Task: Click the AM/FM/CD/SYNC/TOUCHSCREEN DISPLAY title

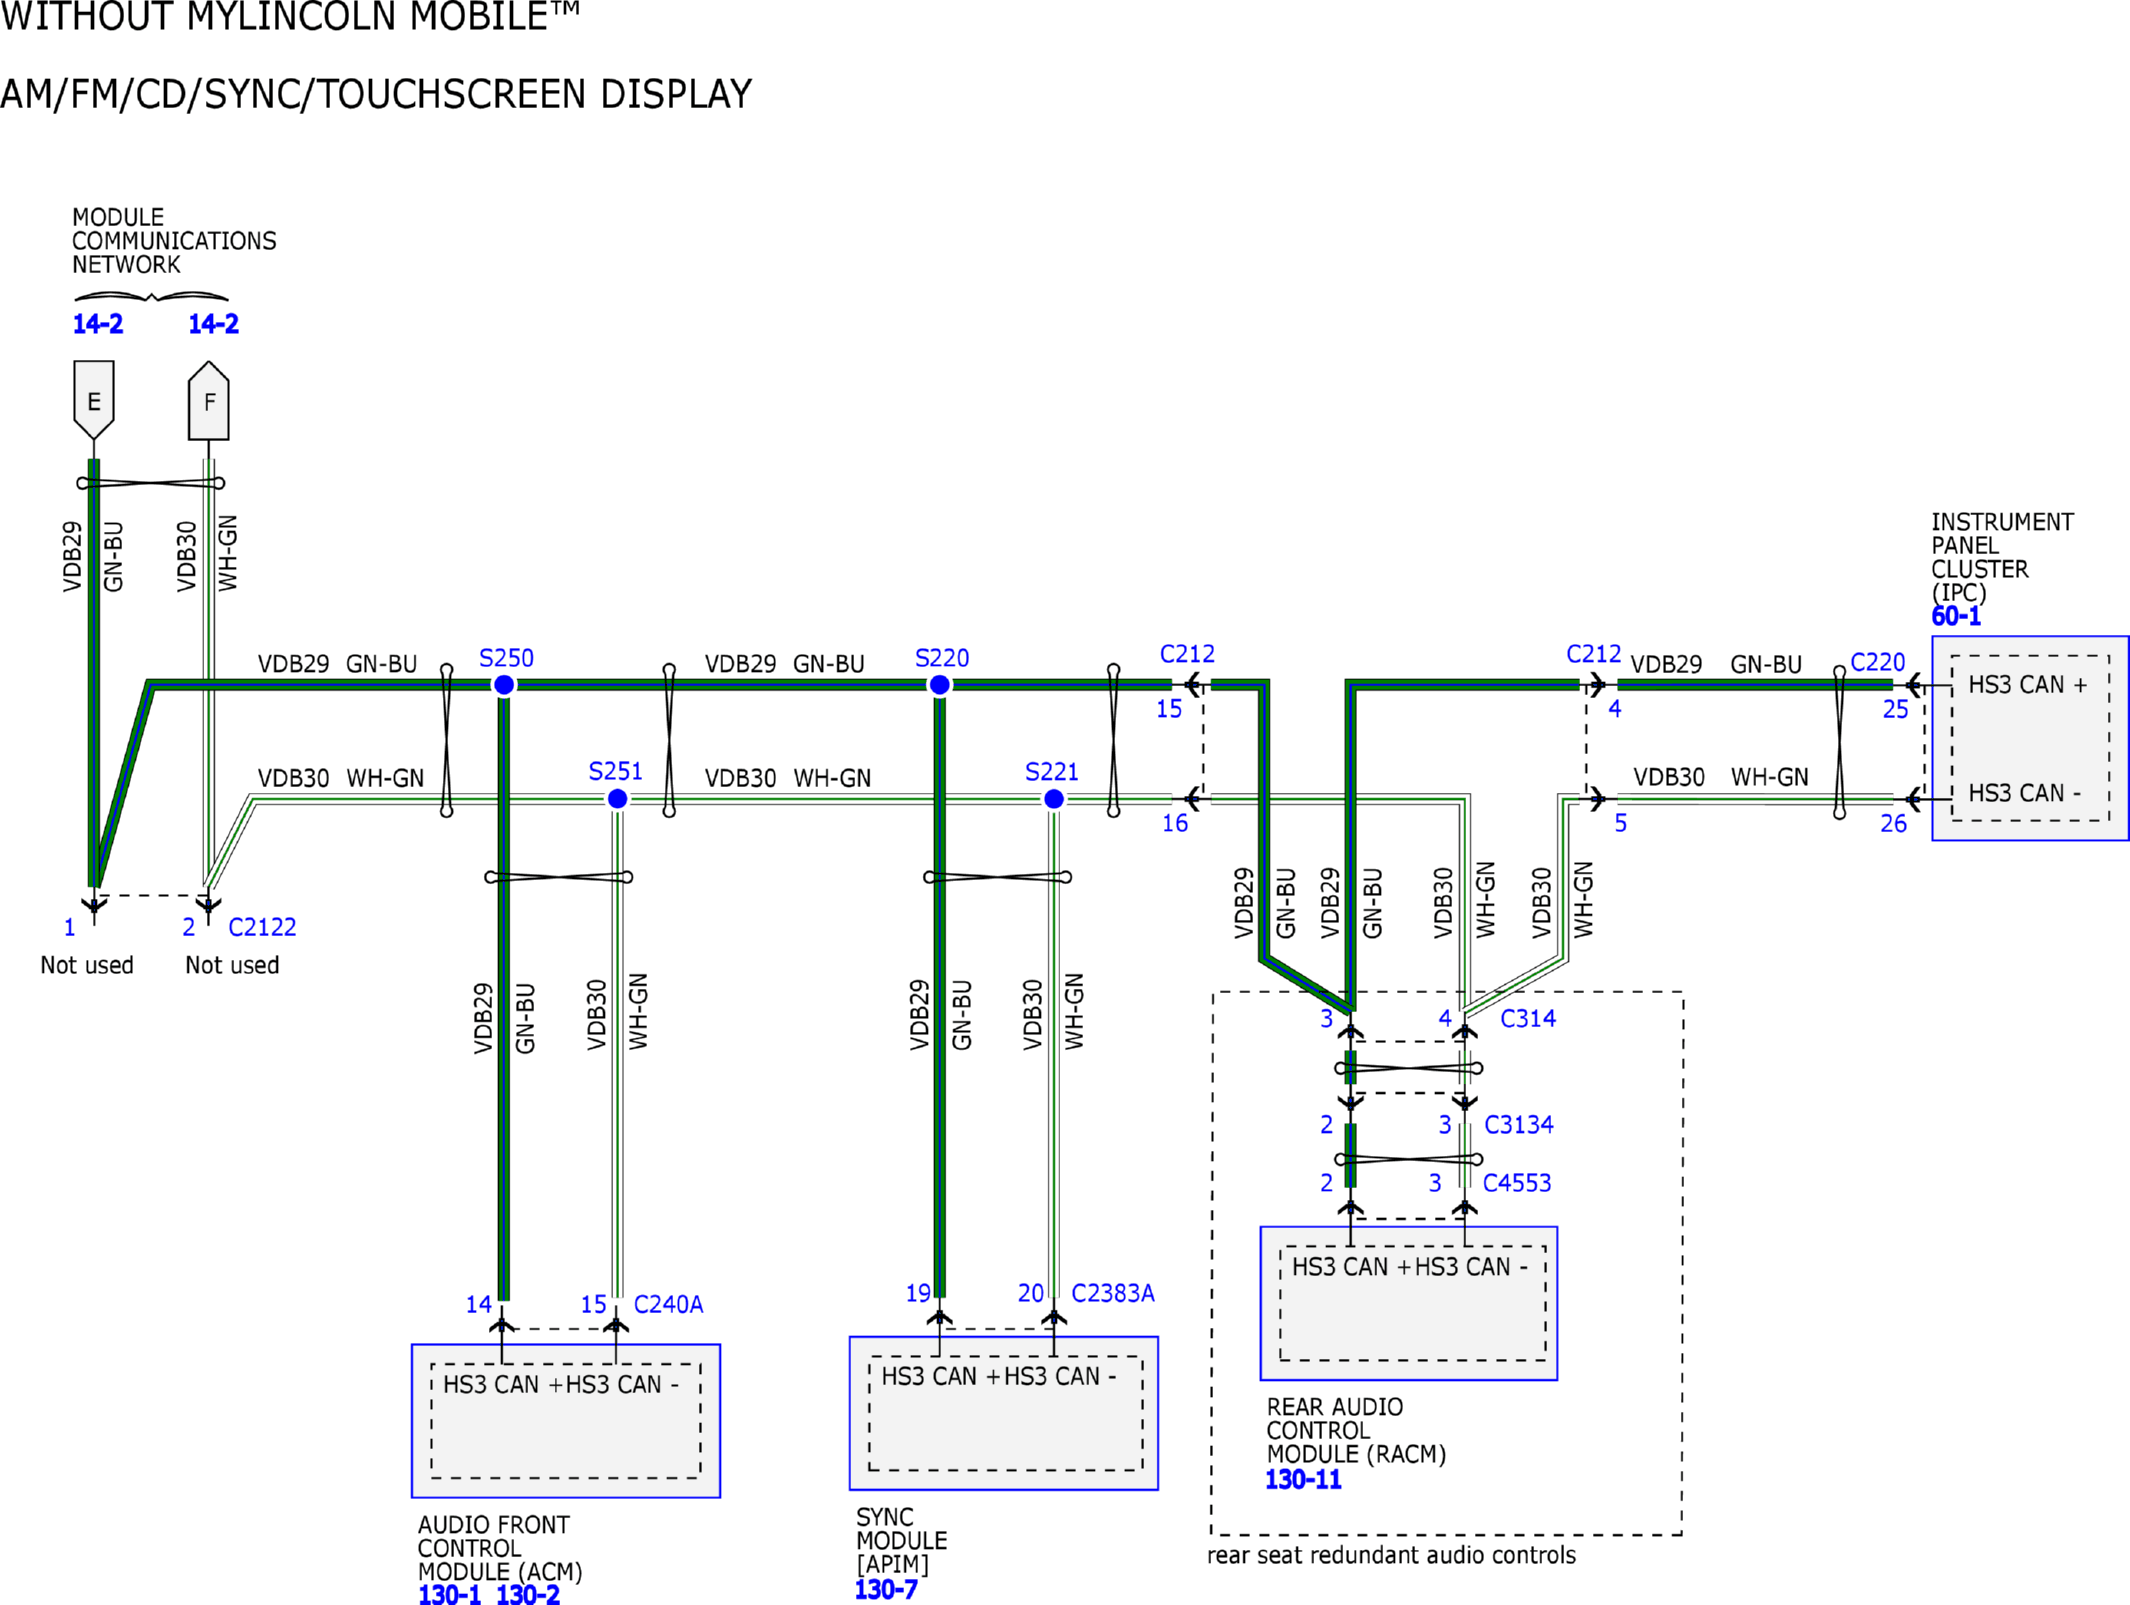Action: (376, 94)
